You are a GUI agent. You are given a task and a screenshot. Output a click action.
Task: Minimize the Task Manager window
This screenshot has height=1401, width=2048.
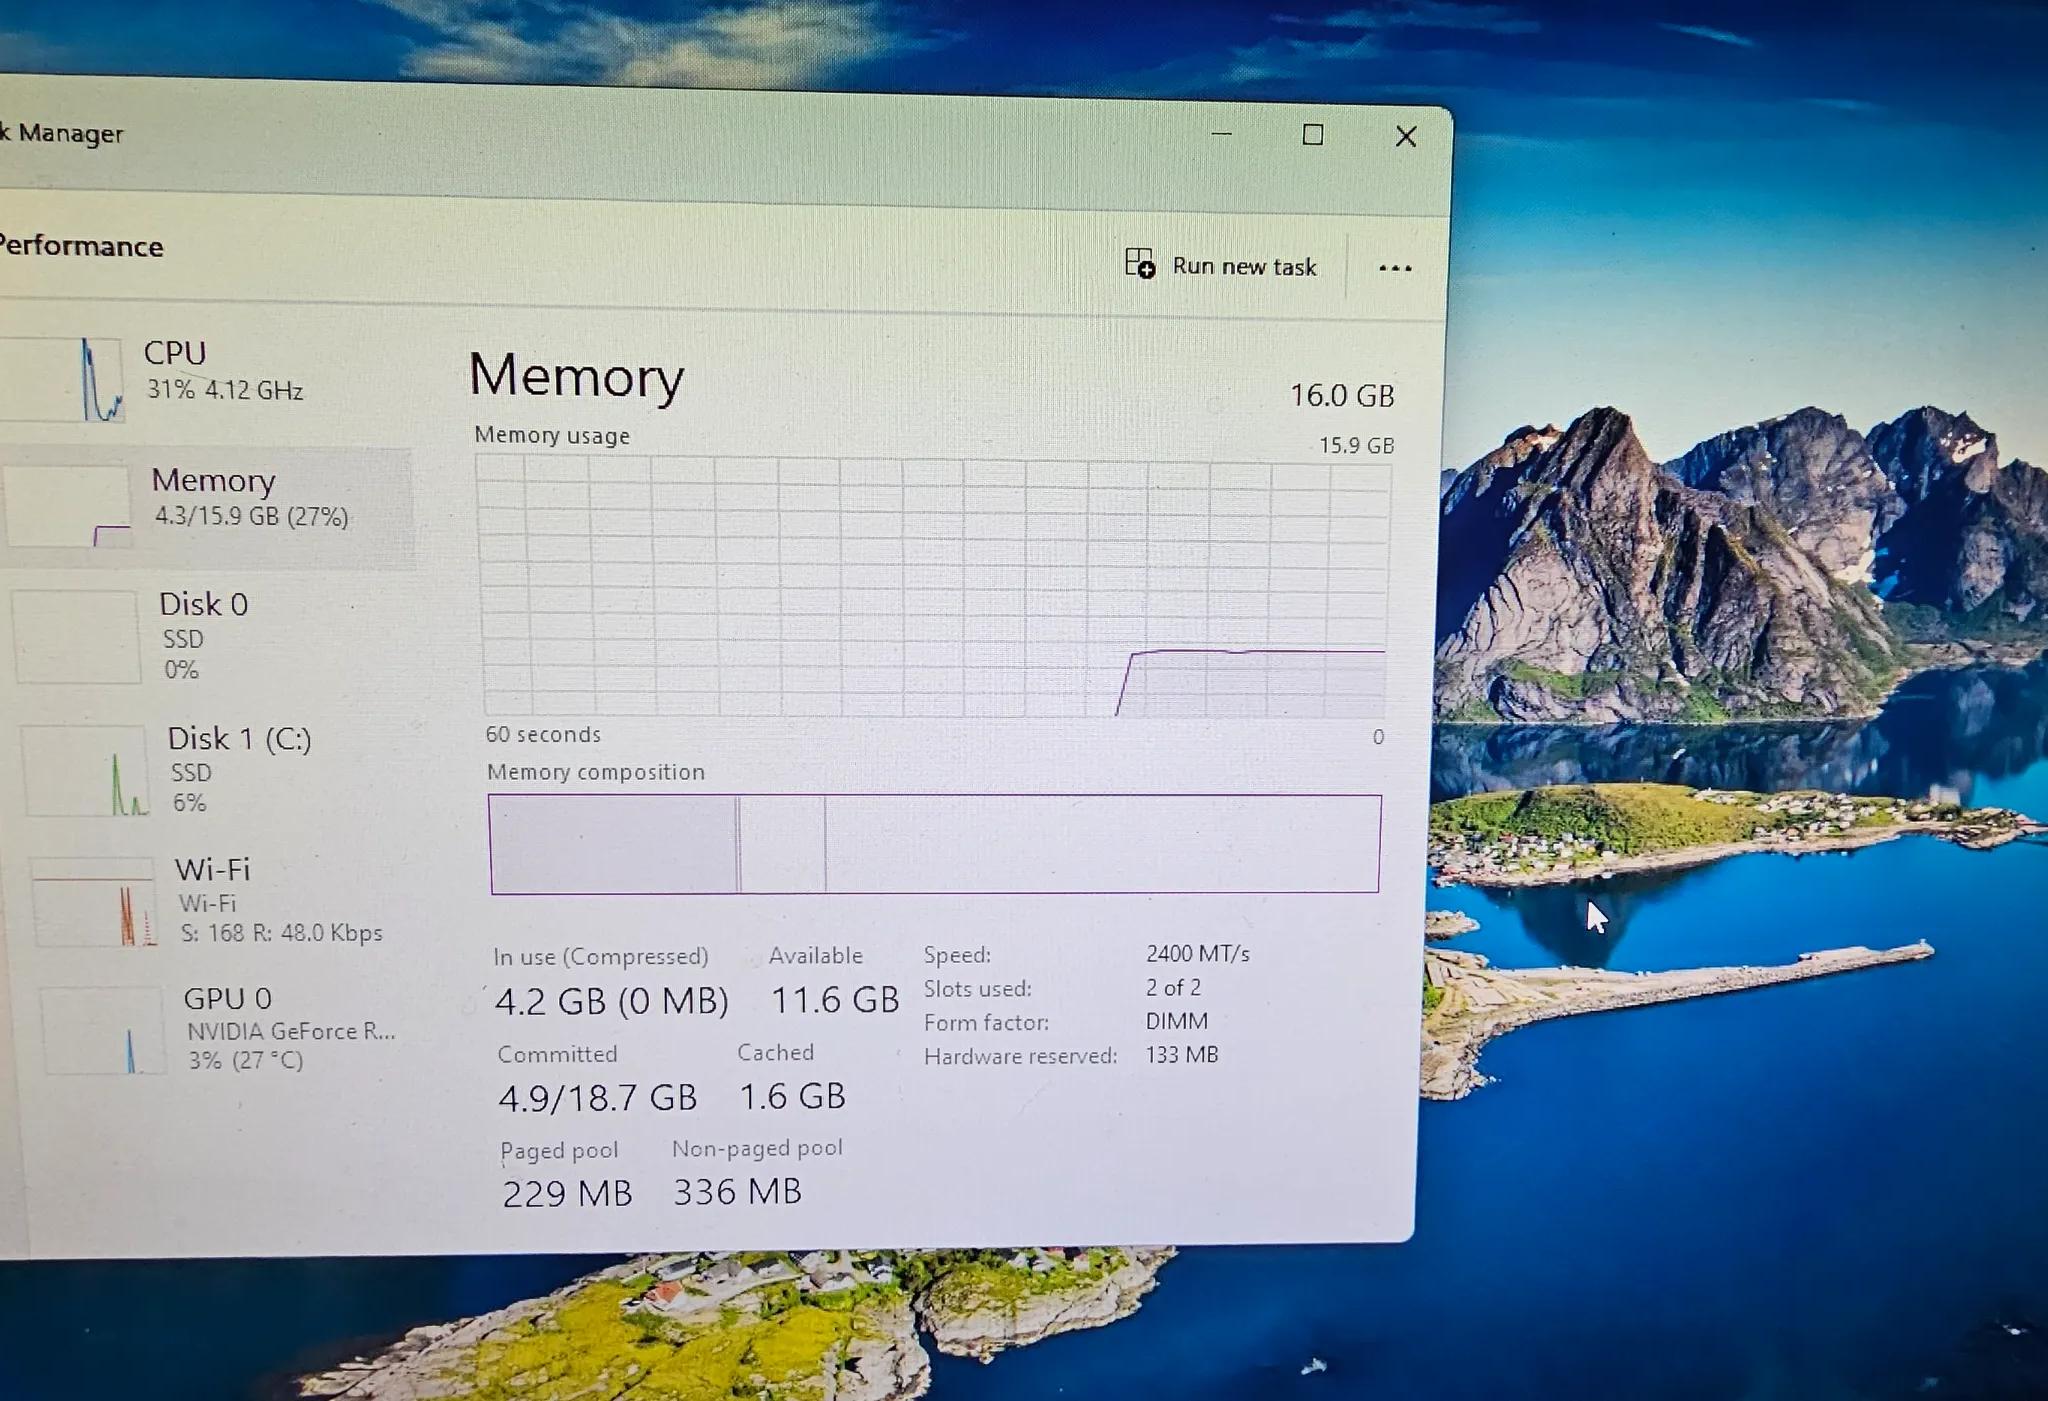coord(1221,134)
